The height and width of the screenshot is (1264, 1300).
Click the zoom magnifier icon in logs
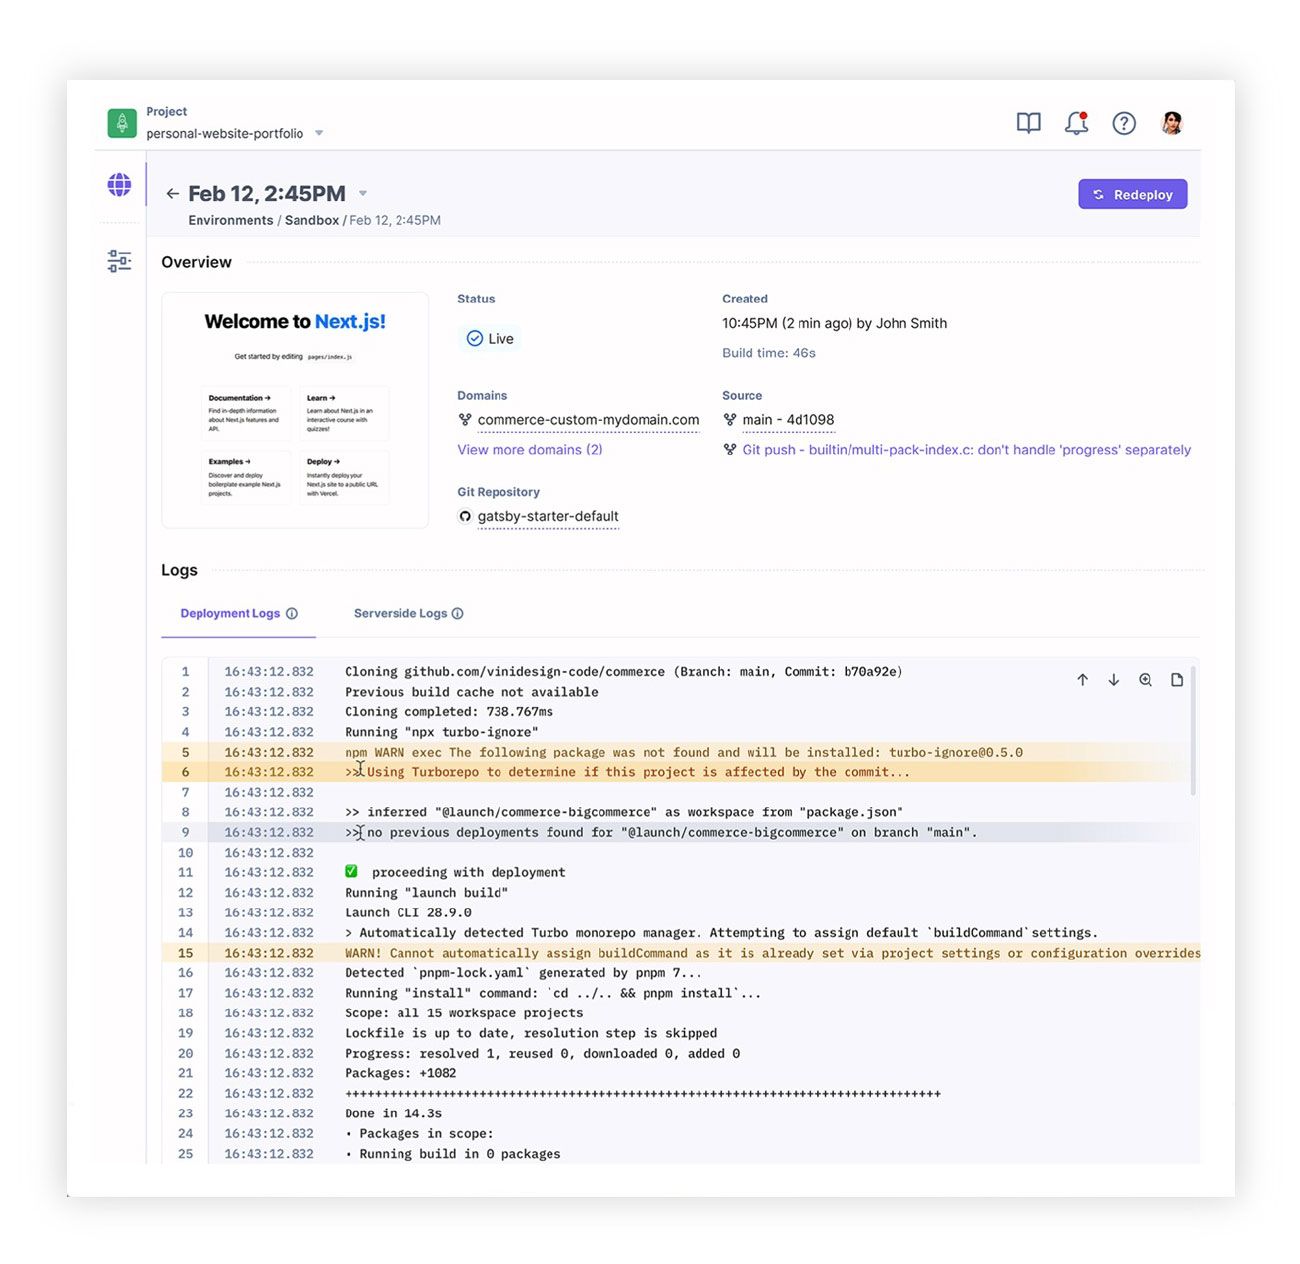tap(1145, 680)
